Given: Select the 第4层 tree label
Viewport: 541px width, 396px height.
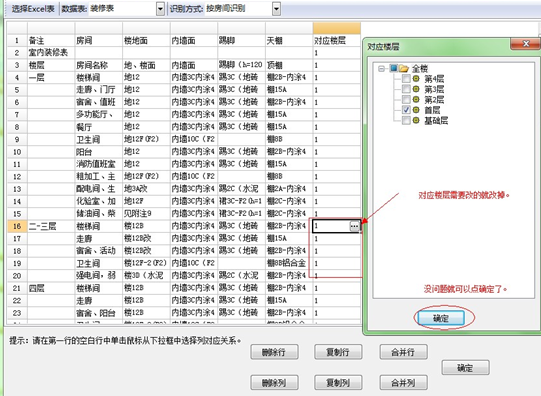Looking at the screenshot, I should click(434, 79).
